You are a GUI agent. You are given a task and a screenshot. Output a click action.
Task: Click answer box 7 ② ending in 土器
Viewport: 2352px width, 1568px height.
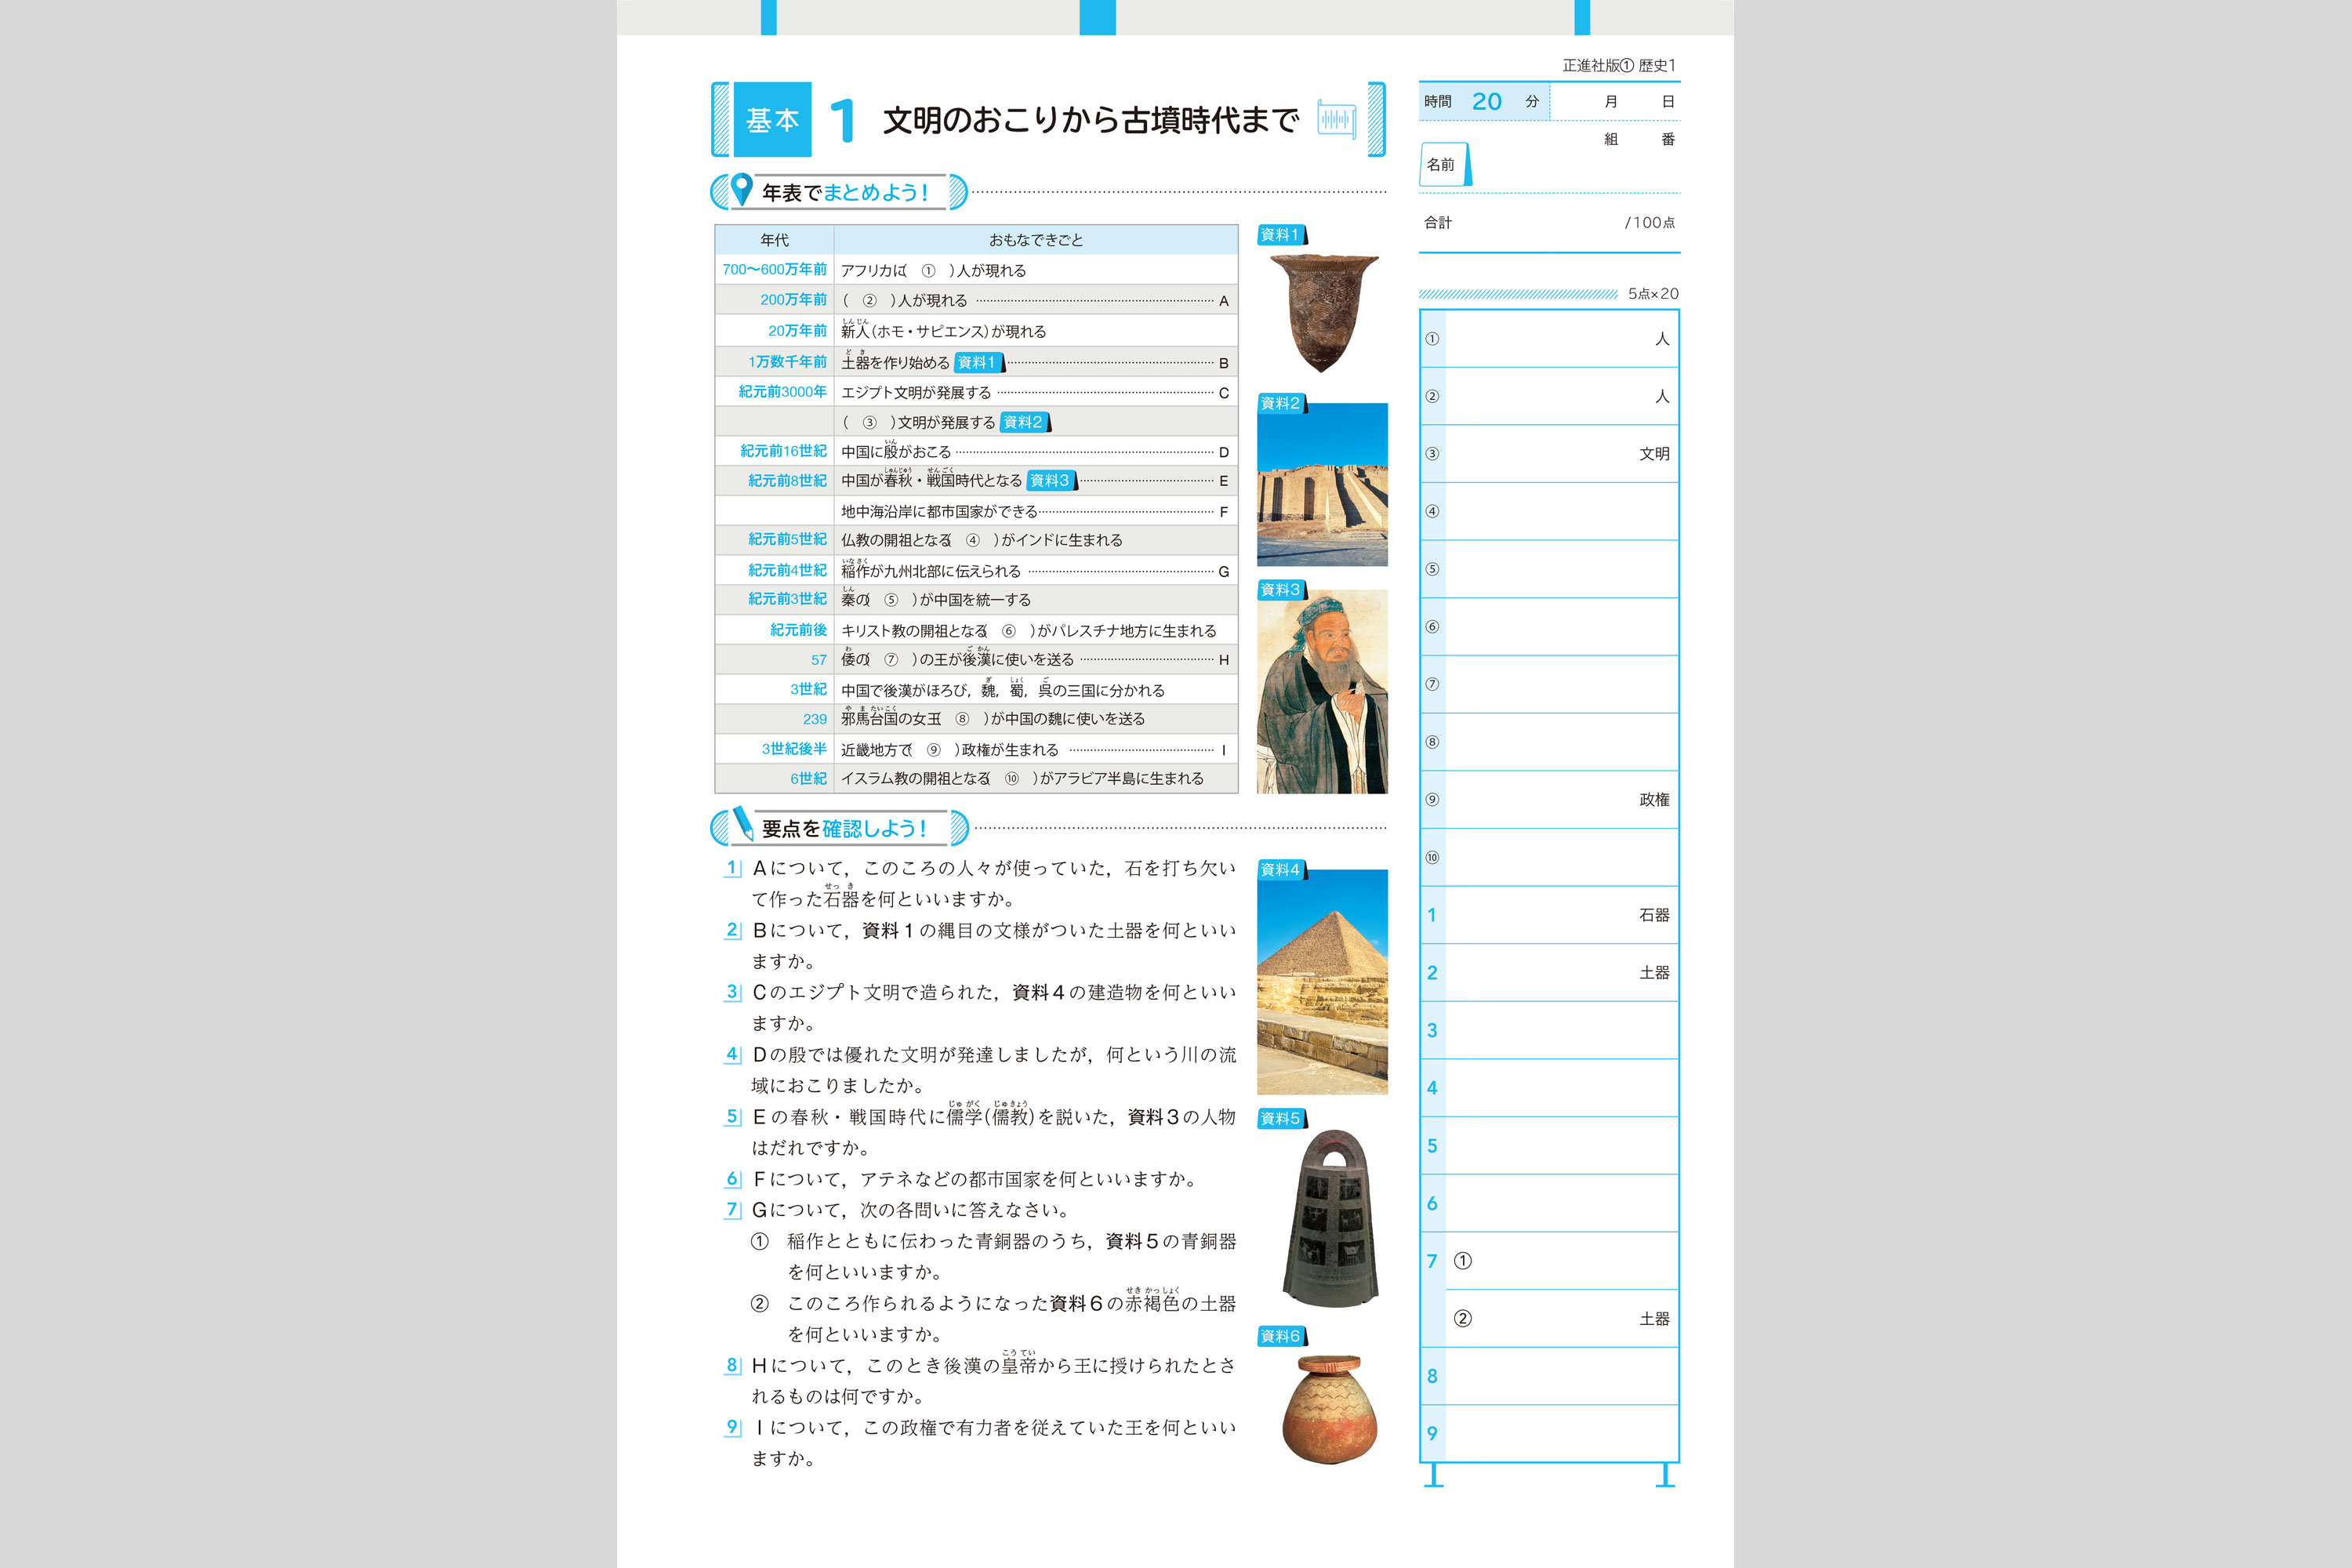1561,1319
